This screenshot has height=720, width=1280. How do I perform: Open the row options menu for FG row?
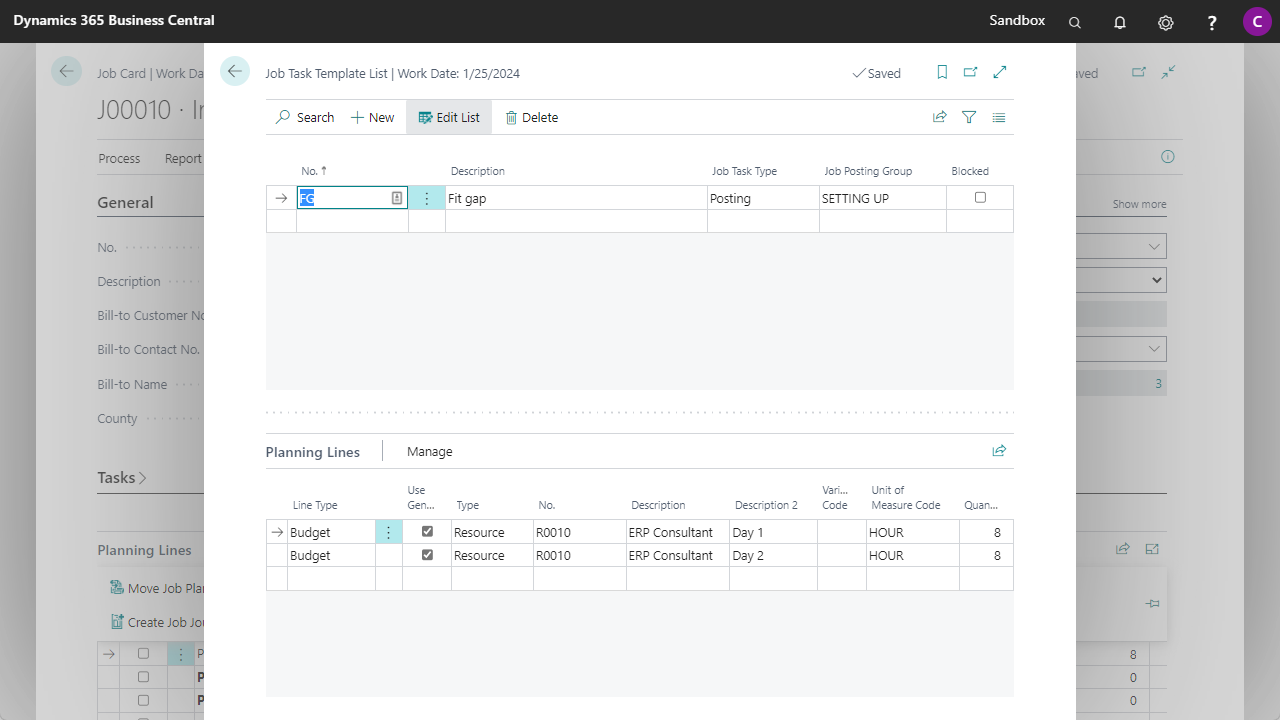(x=427, y=198)
